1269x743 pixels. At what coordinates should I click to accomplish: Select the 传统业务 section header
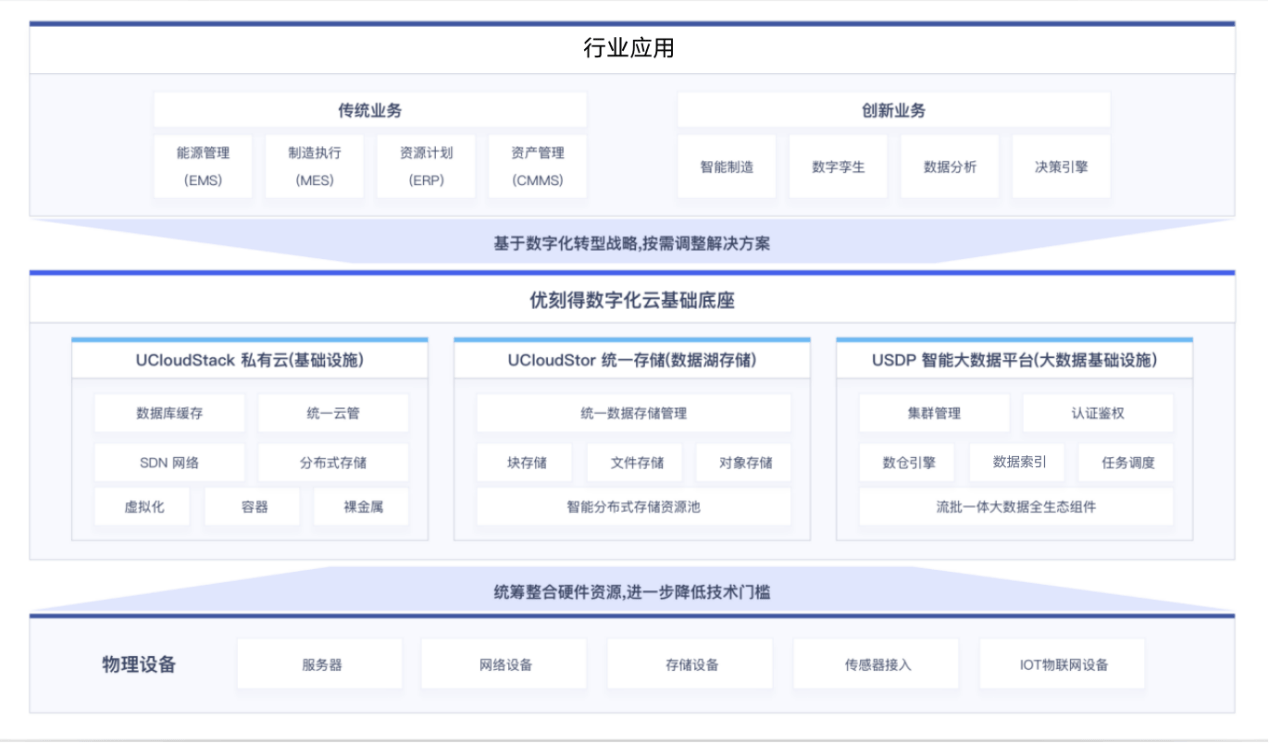click(370, 110)
